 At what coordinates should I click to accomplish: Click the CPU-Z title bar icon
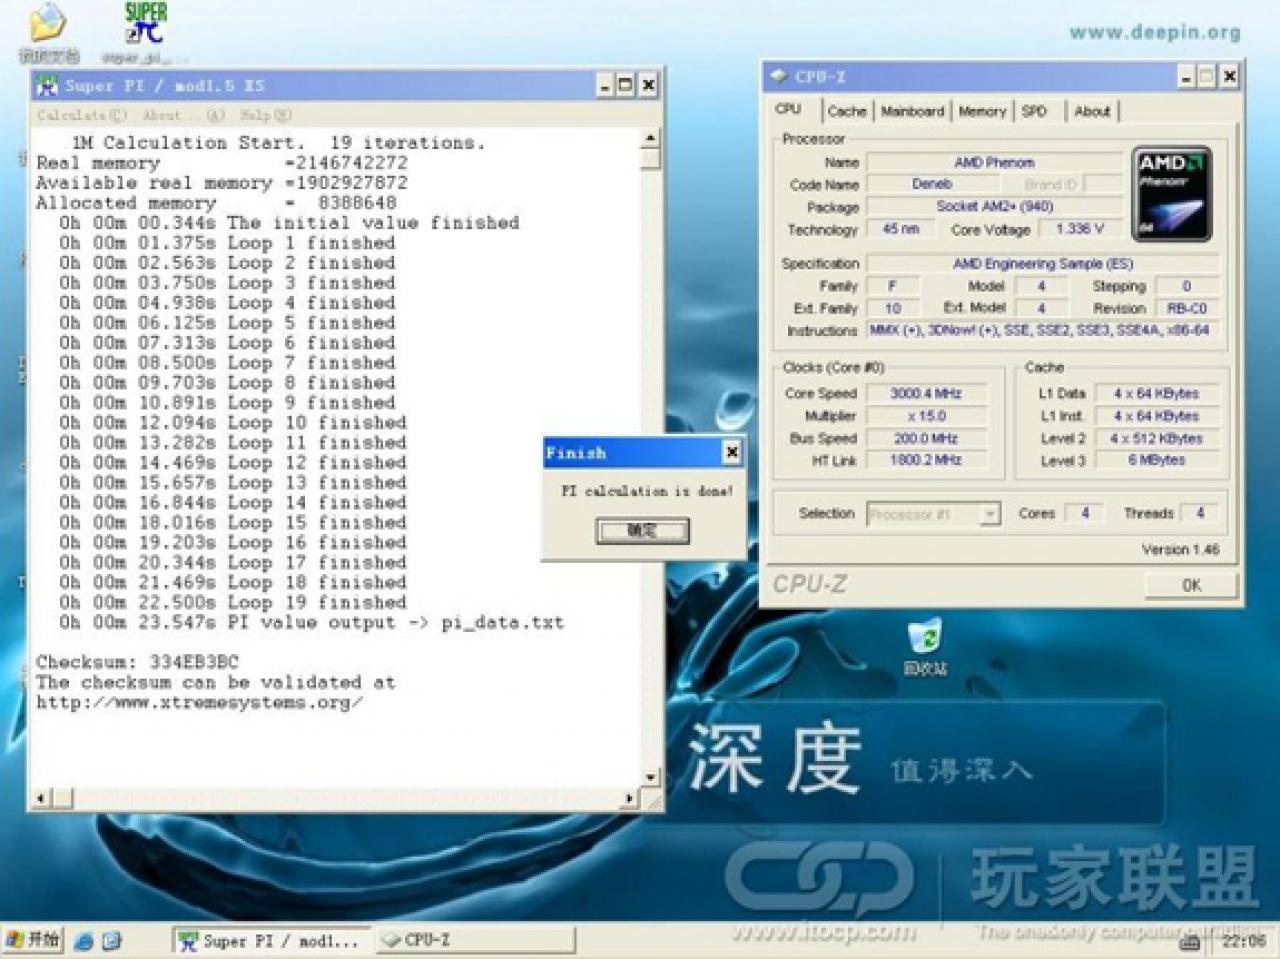[780, 76]
